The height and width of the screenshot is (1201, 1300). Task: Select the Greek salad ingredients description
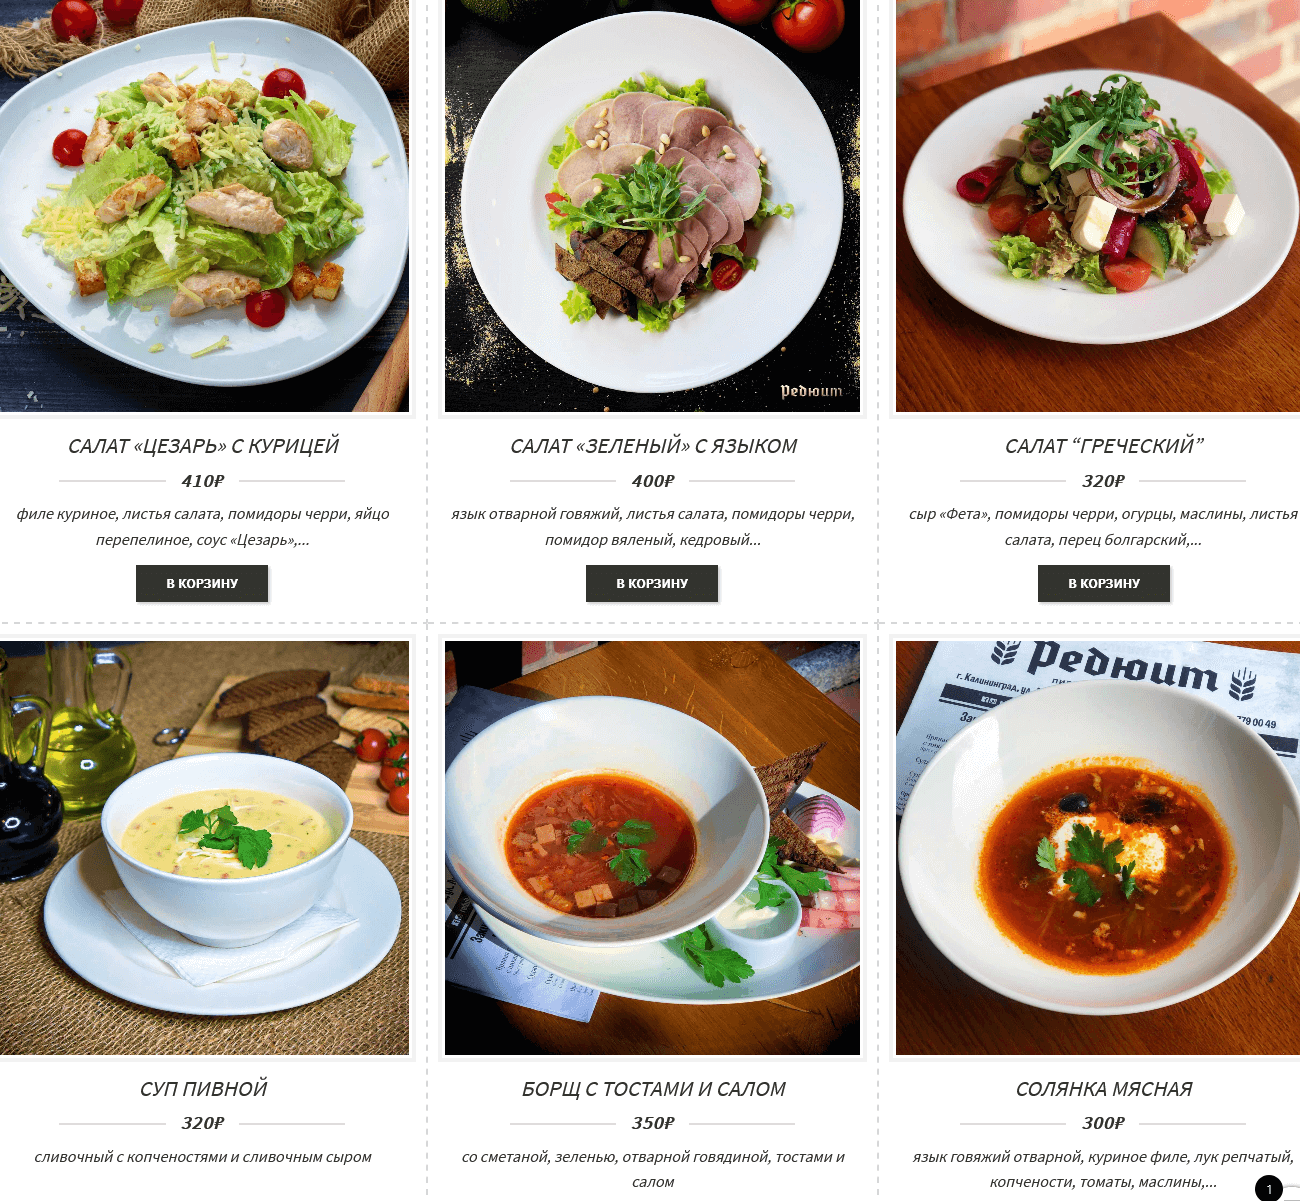[1103, 527]
